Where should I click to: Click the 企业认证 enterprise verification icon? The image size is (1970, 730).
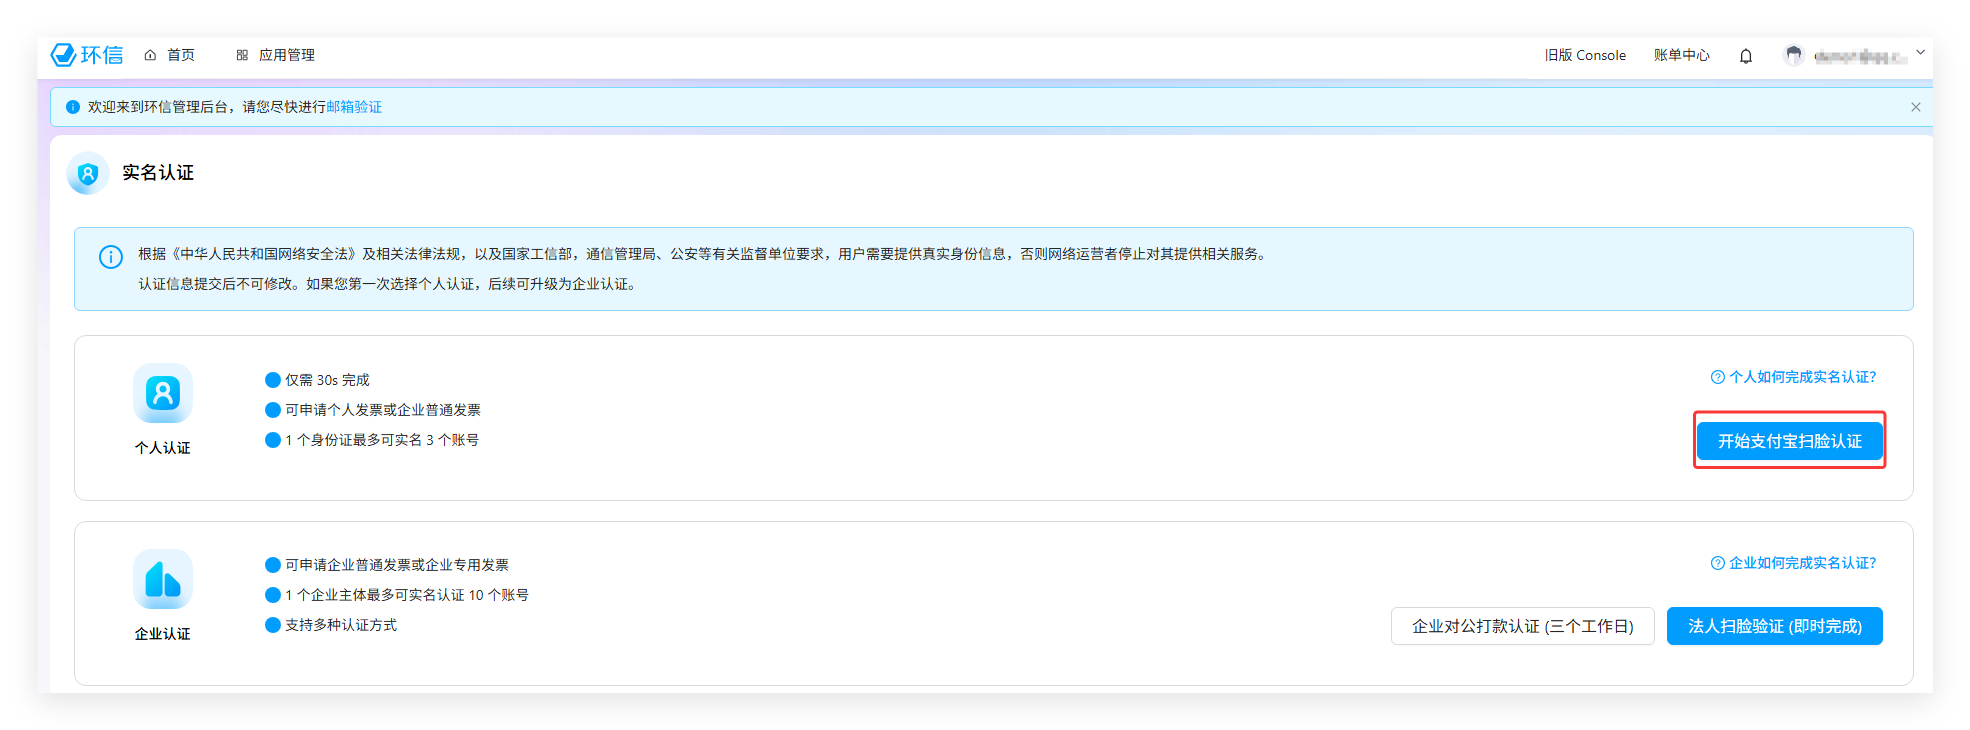click(163, 579)
